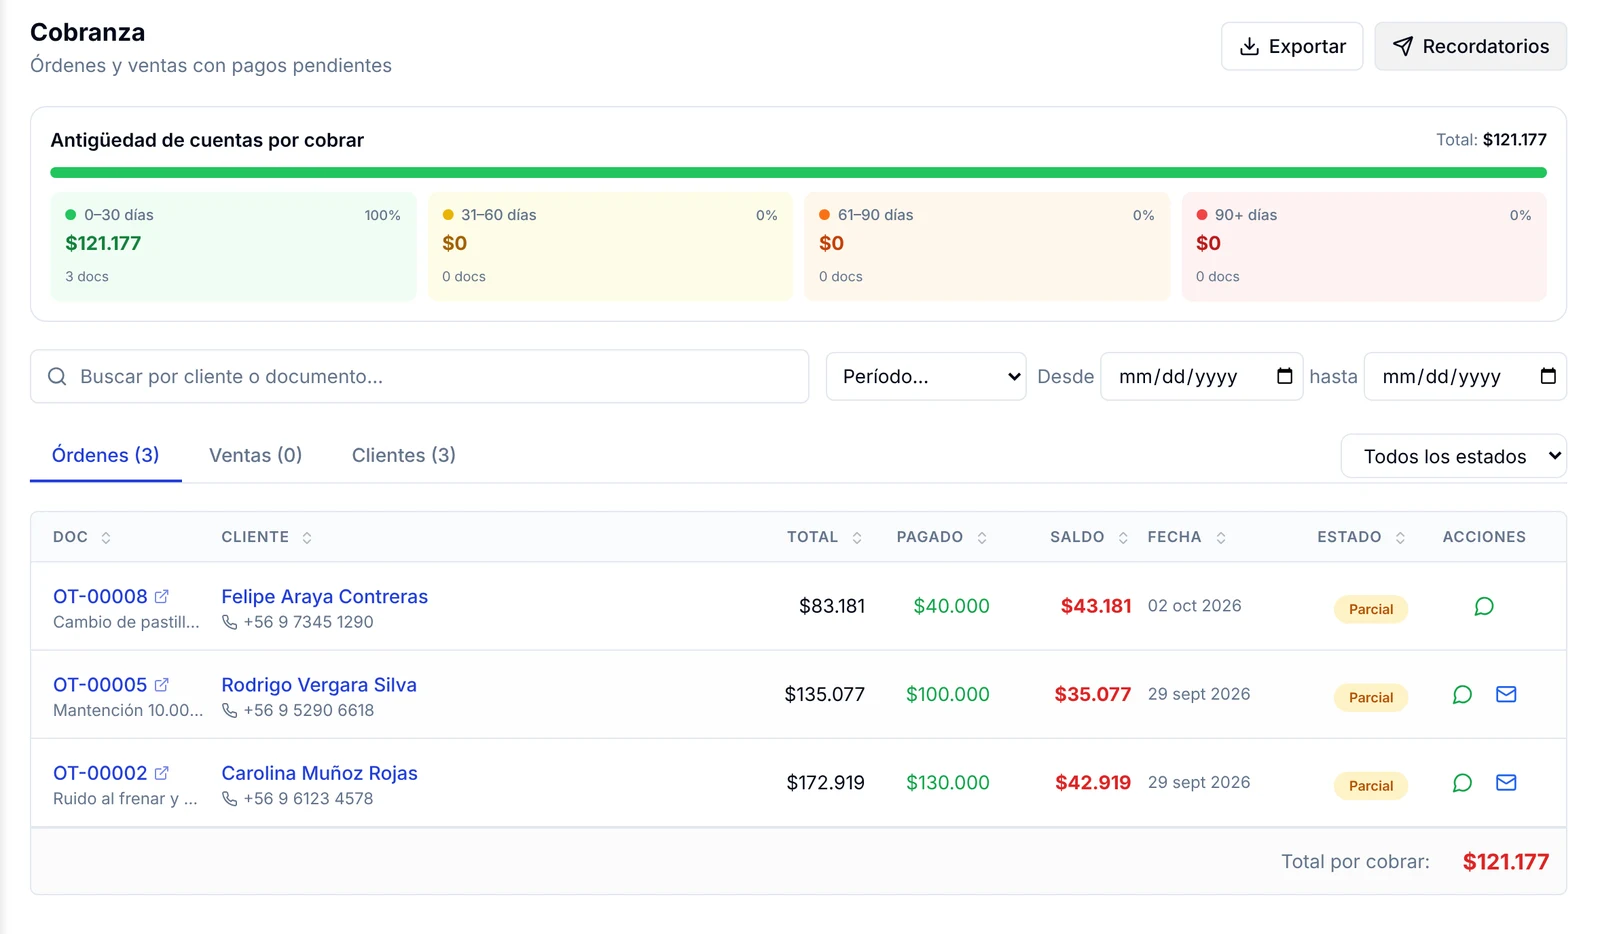Click the Recordatorios button
The height and width of the screenshot is (934, 1600).
pos(1470,46)
